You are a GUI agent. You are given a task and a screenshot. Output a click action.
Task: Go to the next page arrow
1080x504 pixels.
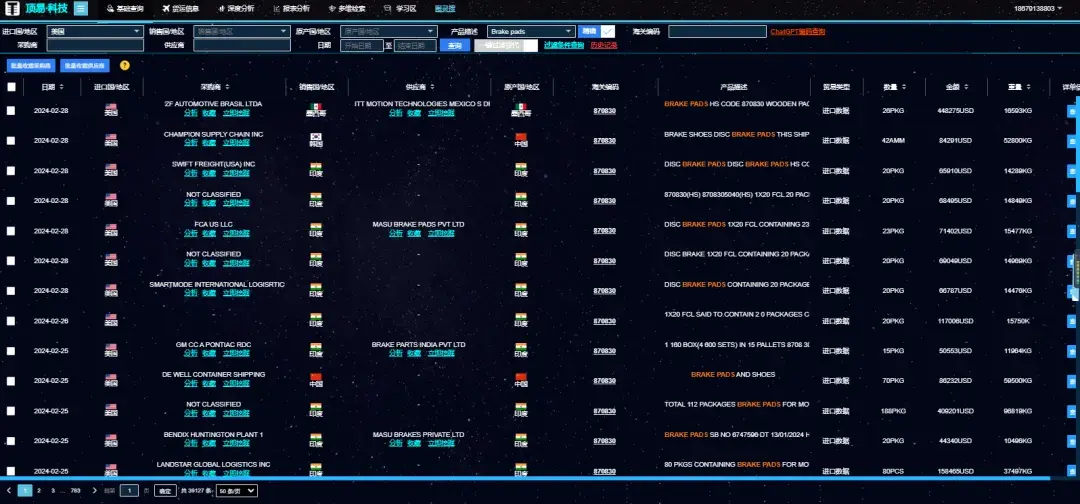[94, 491]
